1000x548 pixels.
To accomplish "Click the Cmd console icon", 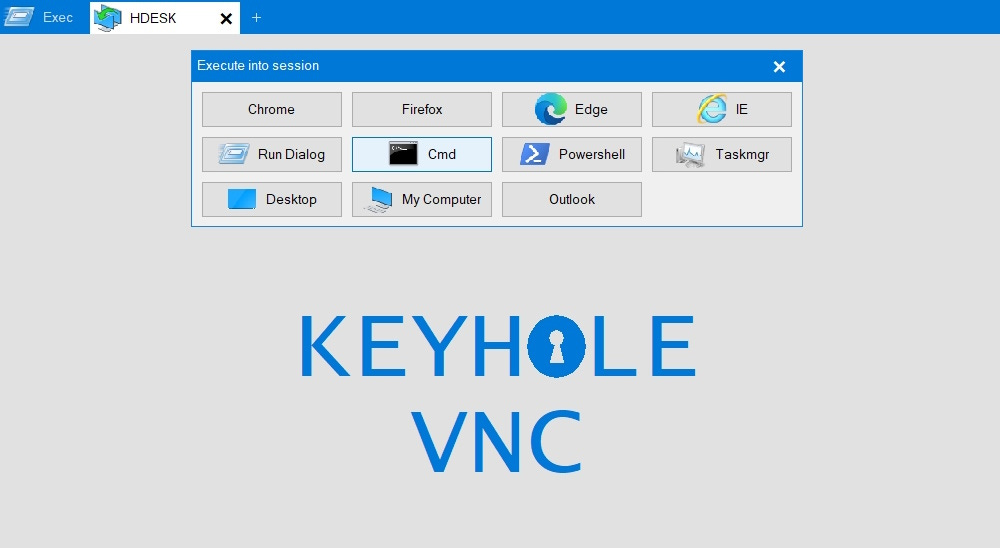I will (x=403, y=154).
